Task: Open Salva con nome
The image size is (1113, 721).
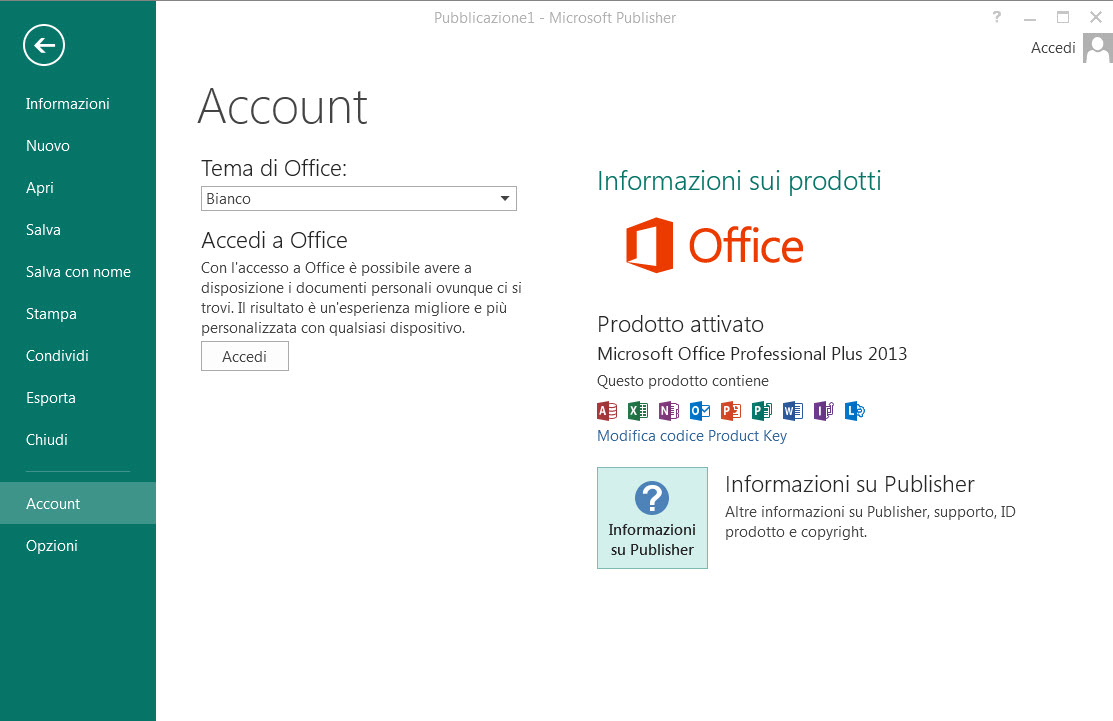Action: [x=78, y=272]
